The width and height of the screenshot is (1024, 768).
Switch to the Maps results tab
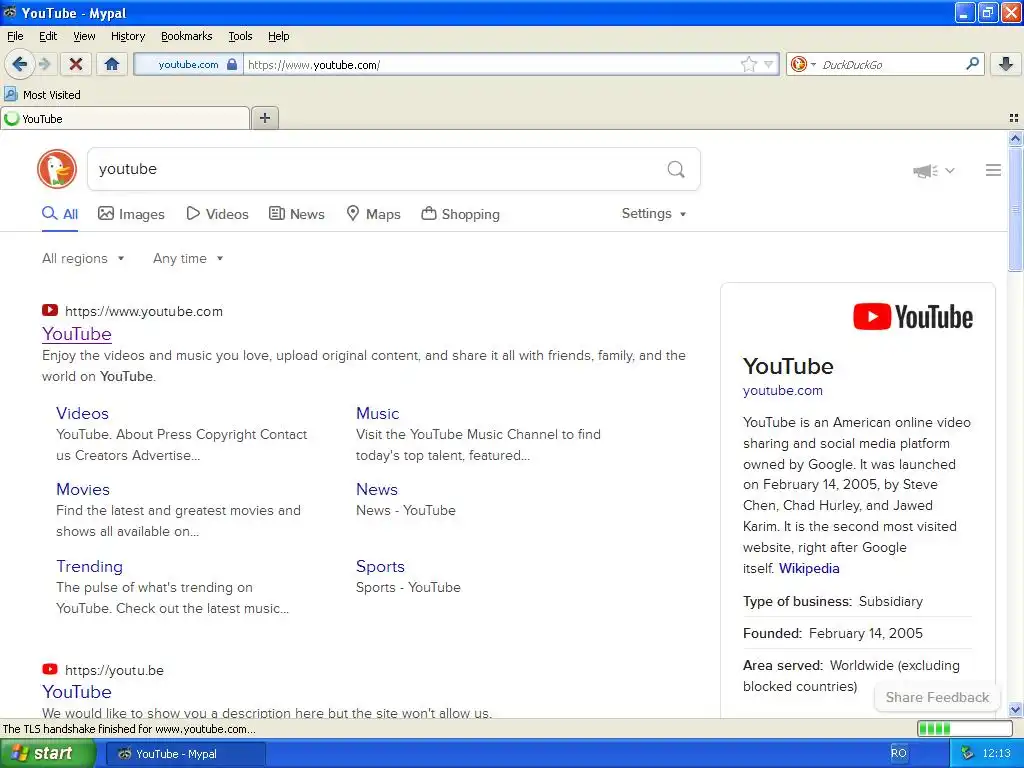click(x=373, y=214)
